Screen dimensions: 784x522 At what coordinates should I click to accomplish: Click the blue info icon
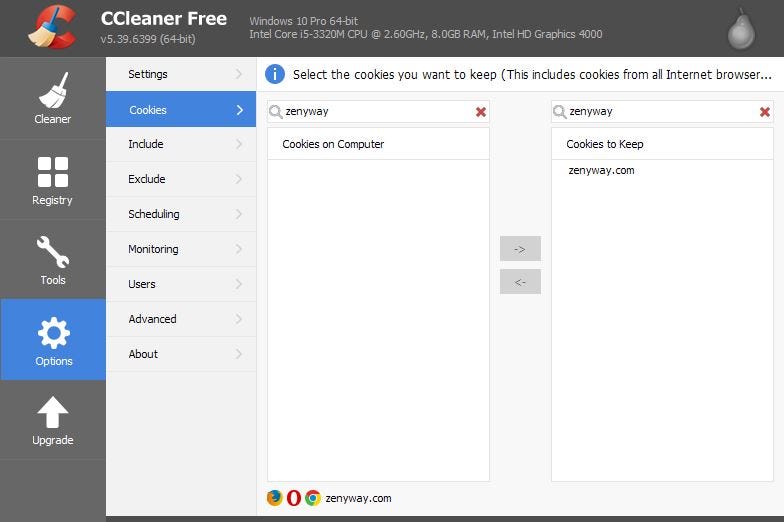pos(275,74)
